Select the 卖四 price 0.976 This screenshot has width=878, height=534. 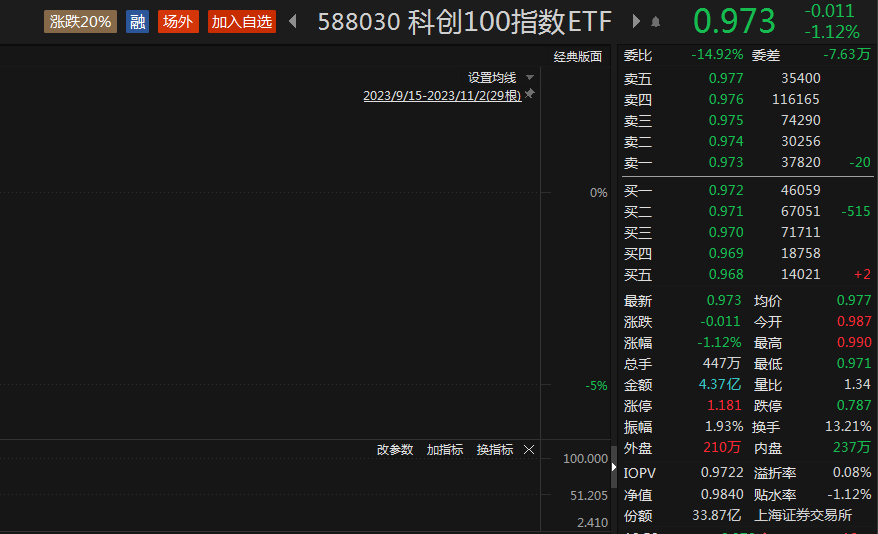point(726,100)
